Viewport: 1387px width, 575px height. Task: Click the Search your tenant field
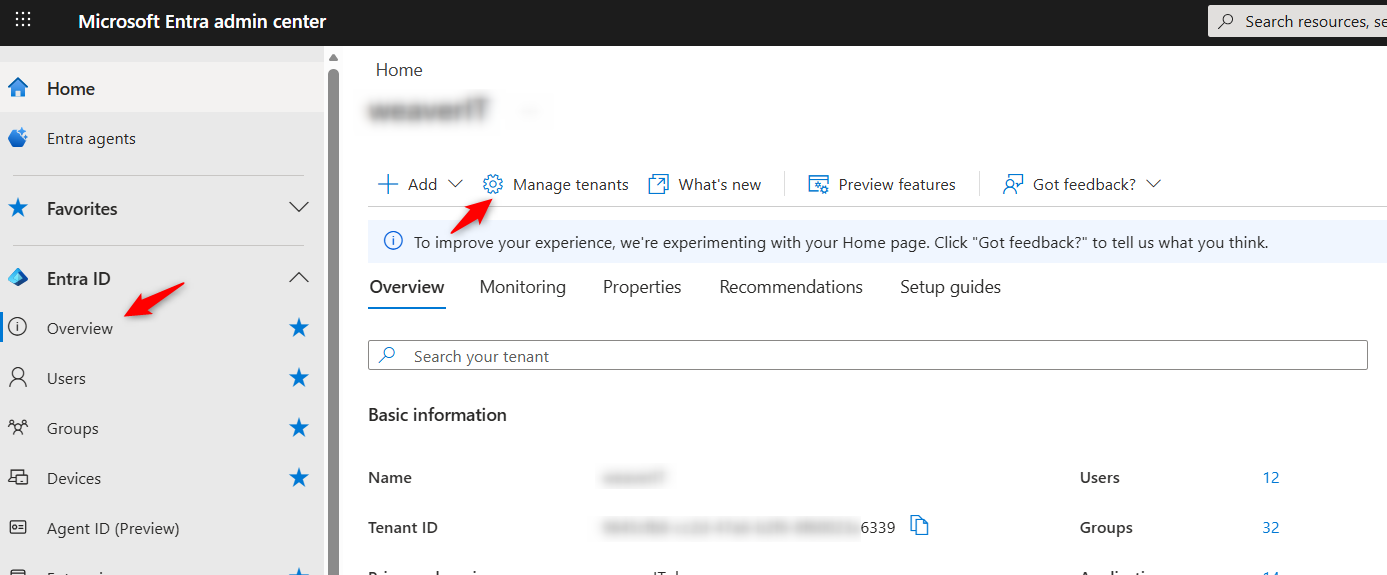pyautogui.click(x=866, y=356)
